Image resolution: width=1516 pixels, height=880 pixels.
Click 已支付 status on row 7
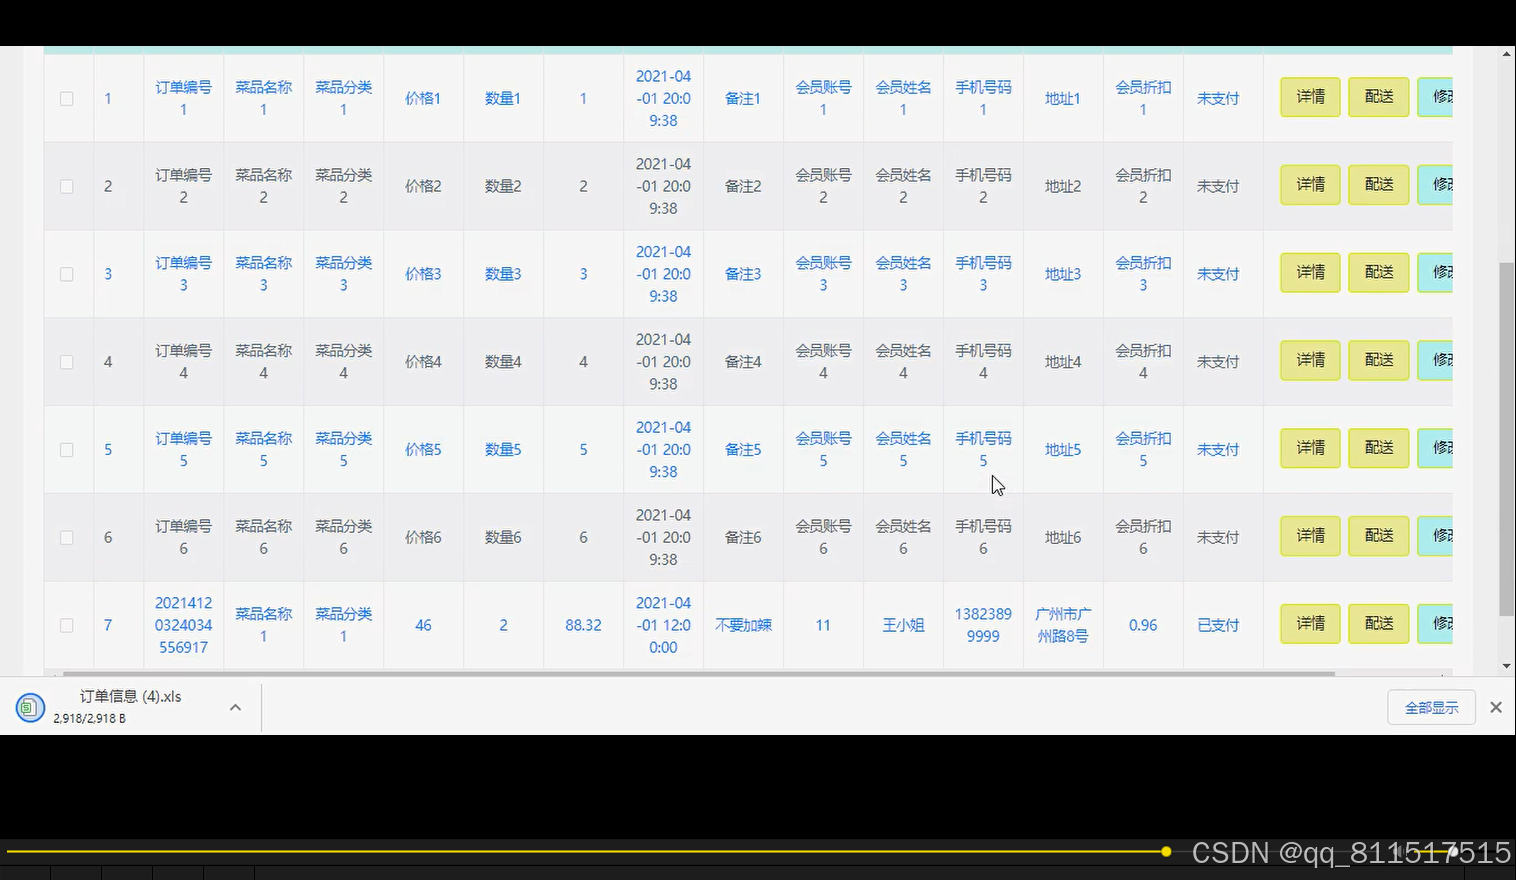pos(1218,624)
